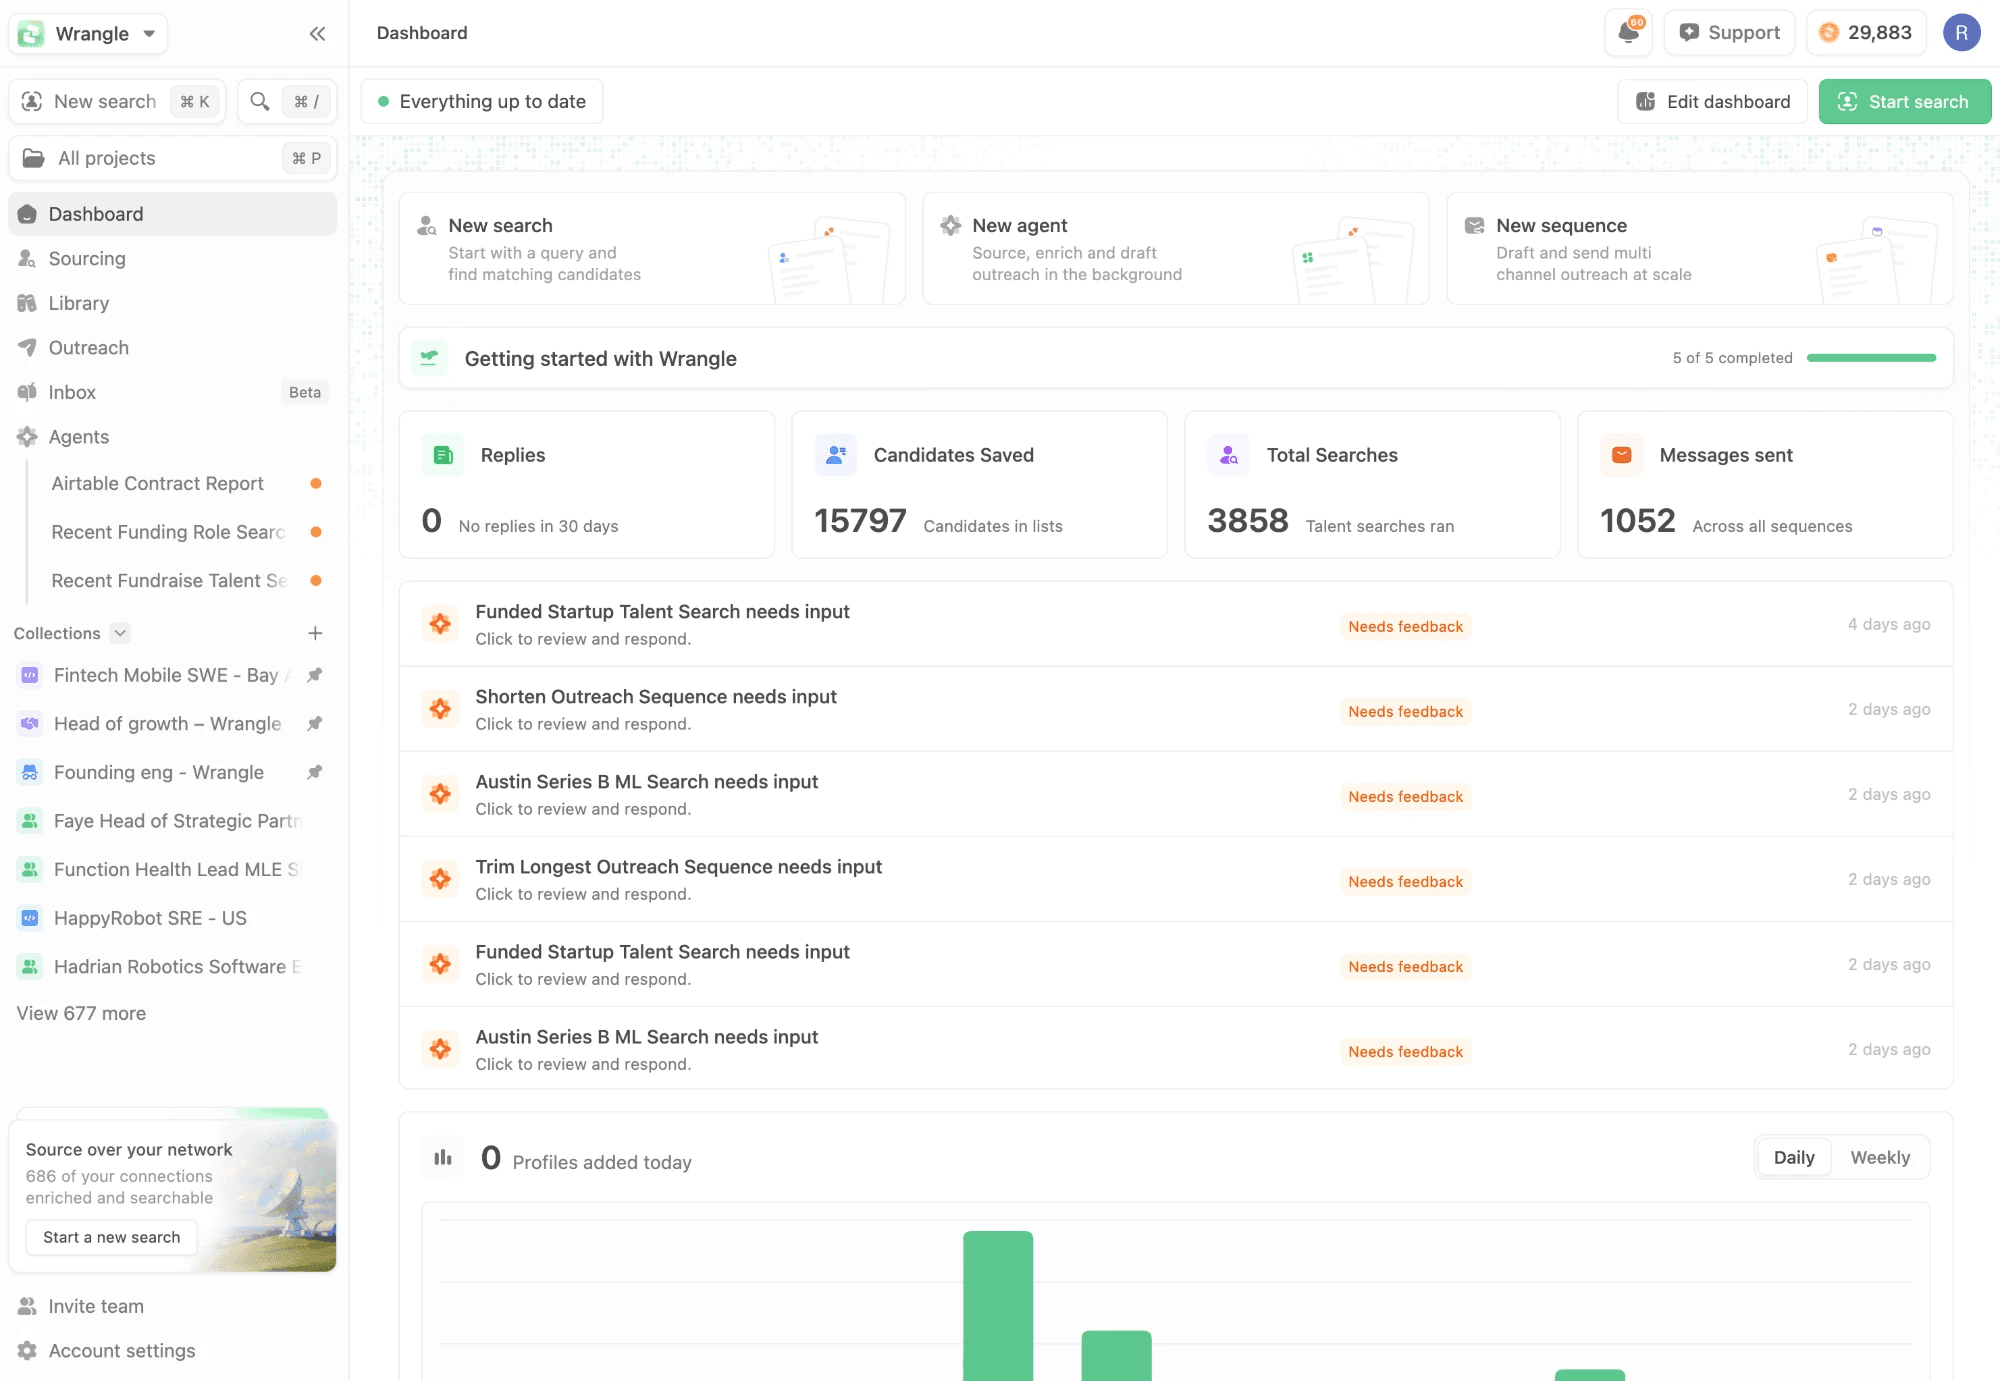2000x1381 pixels.
Task: Open Head of growth – Wrangle collection
Action: [172, 723]
